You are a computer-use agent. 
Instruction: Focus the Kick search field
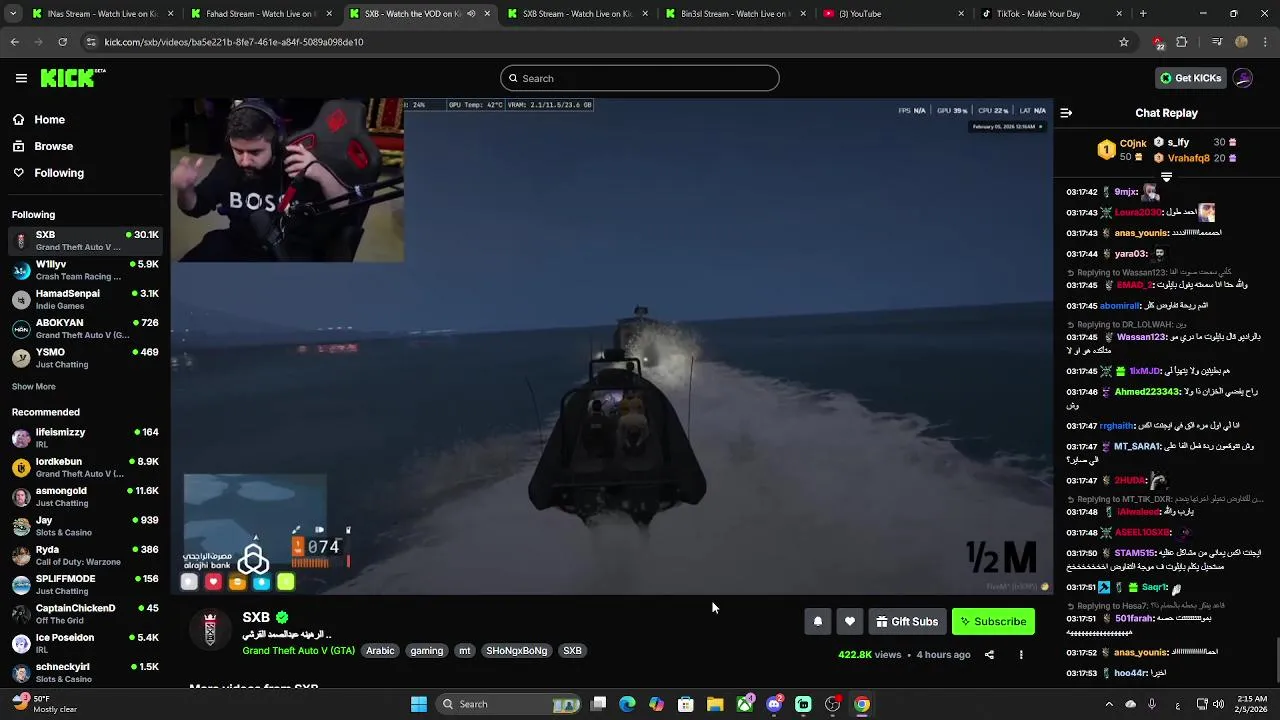point(640,78)
